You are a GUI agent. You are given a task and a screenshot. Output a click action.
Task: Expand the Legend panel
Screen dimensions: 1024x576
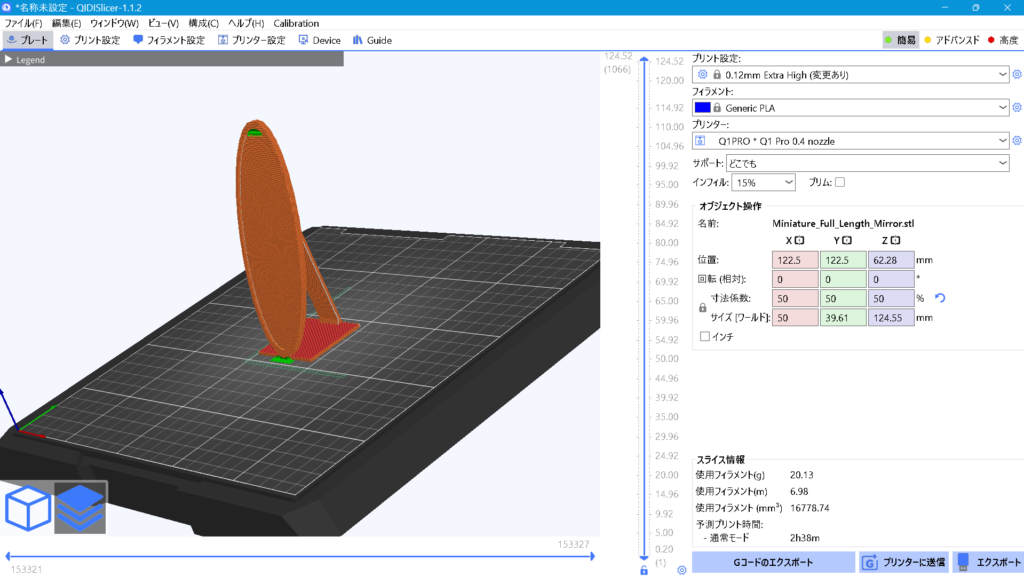click(x=8, y=59)
